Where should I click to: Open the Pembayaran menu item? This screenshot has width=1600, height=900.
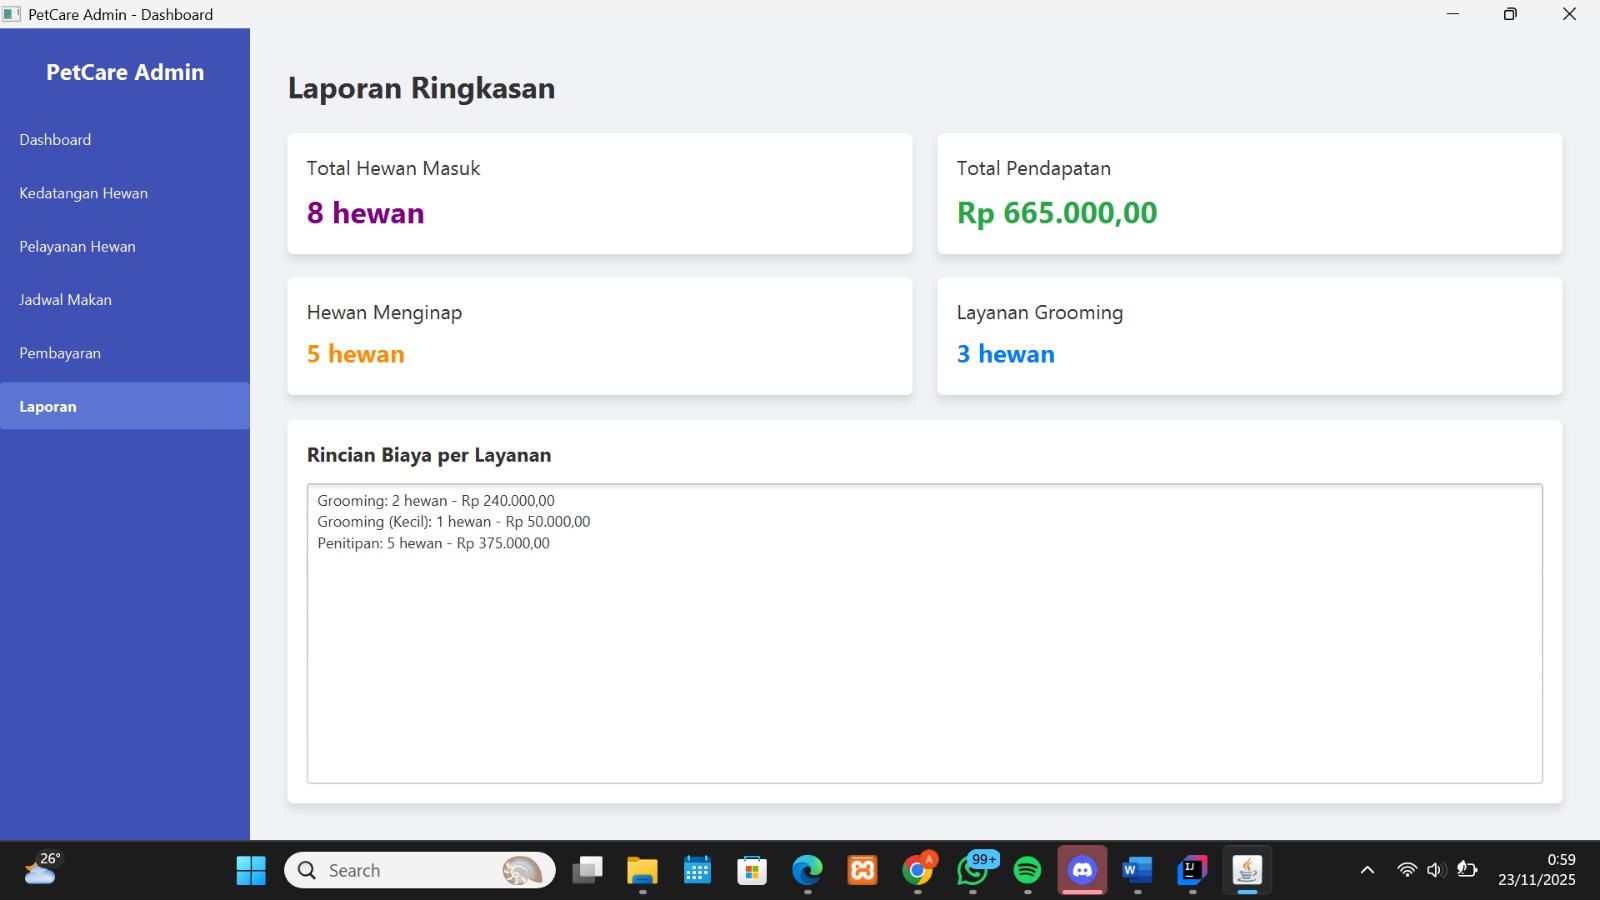coord(125,353)
